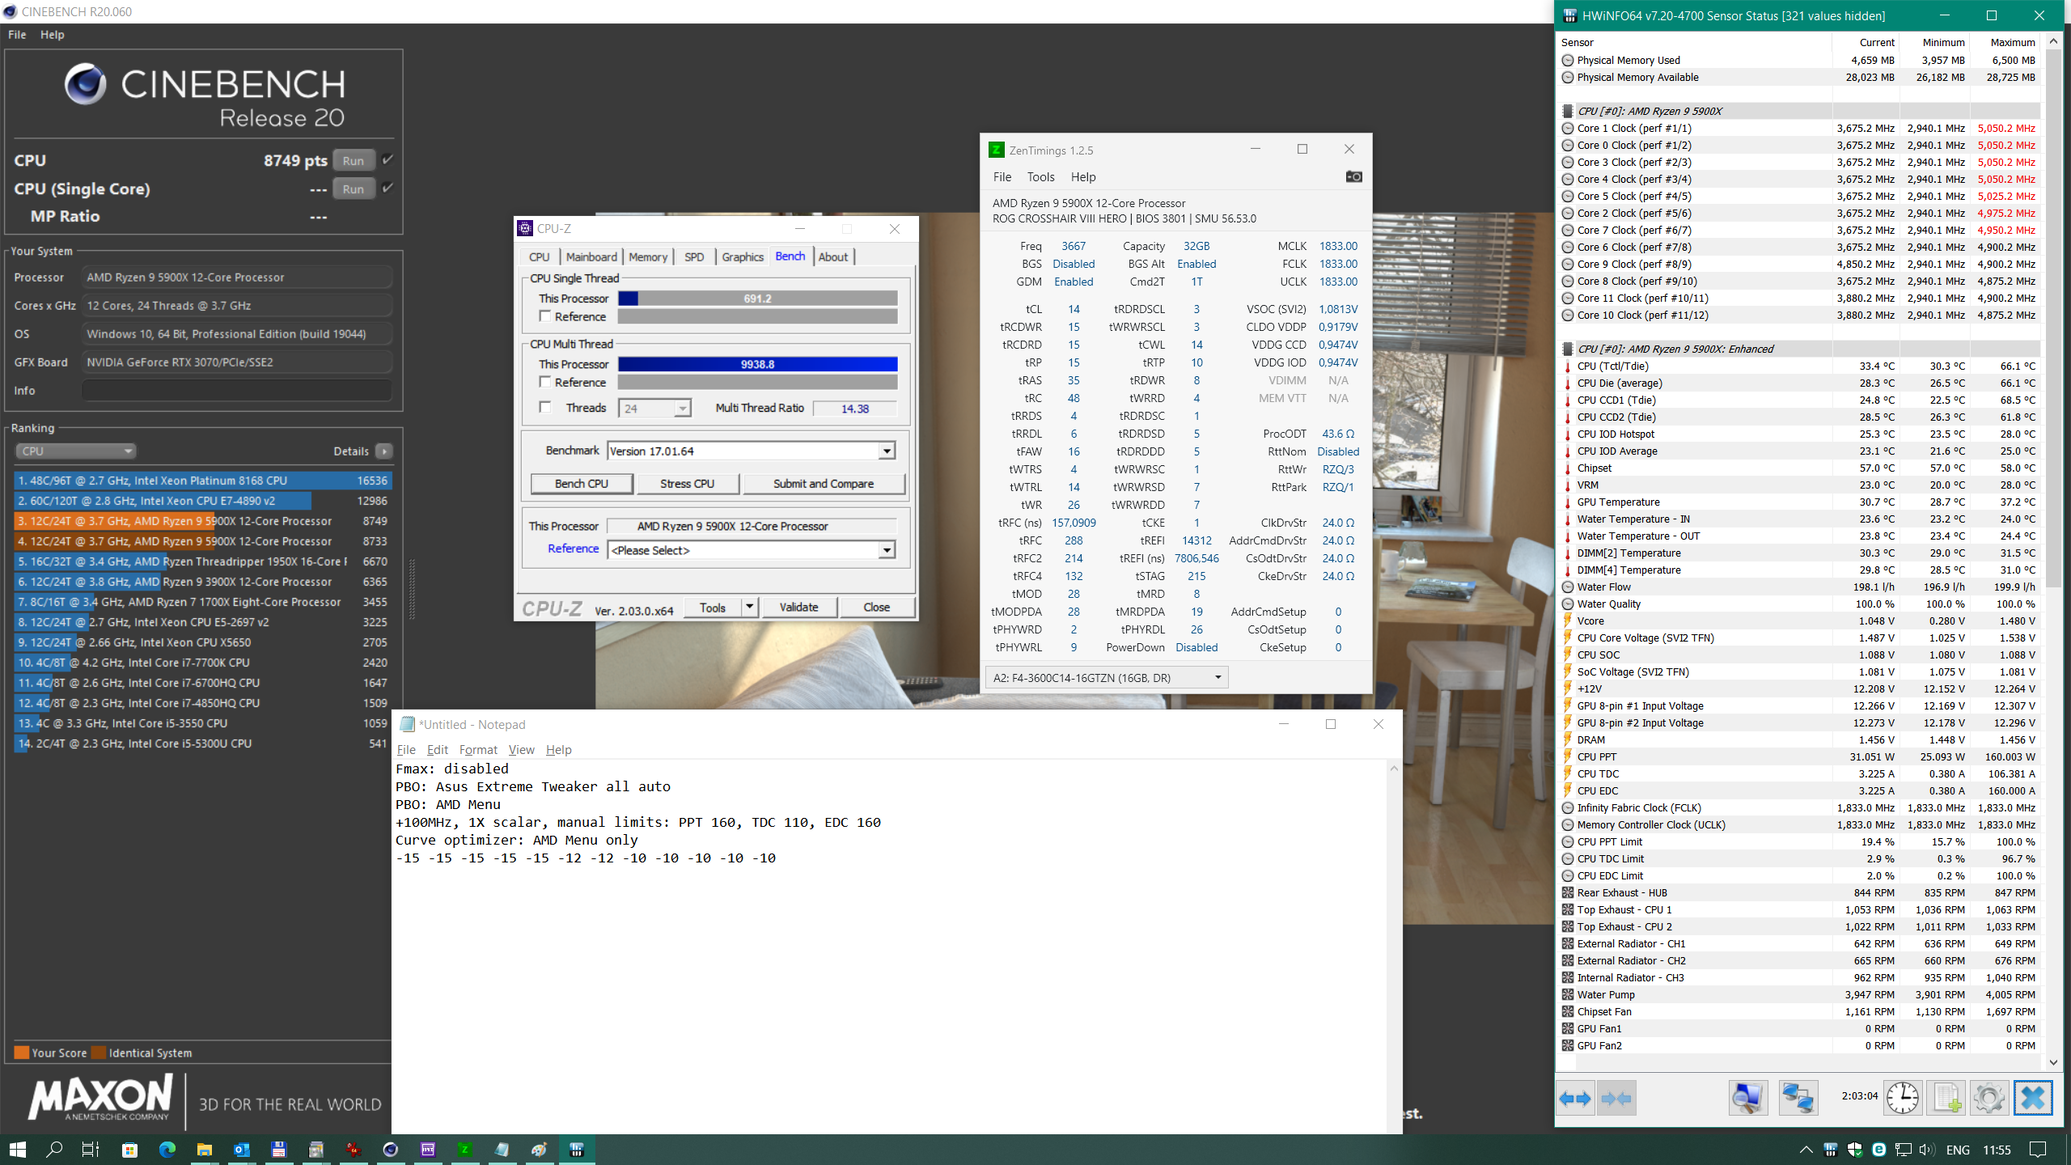
Task: Open Microsoft Store from taskbar
Action: click(129, 1150)
